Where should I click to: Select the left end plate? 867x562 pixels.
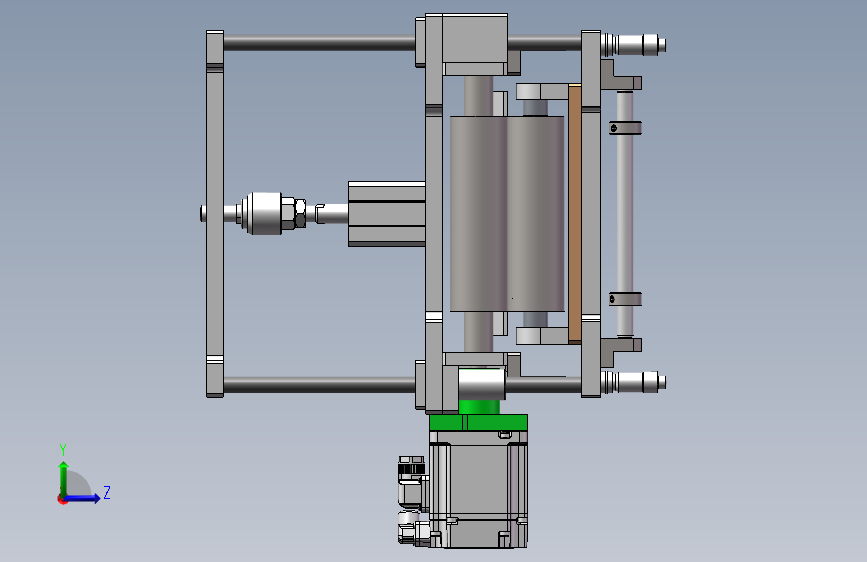click(215, 214)
